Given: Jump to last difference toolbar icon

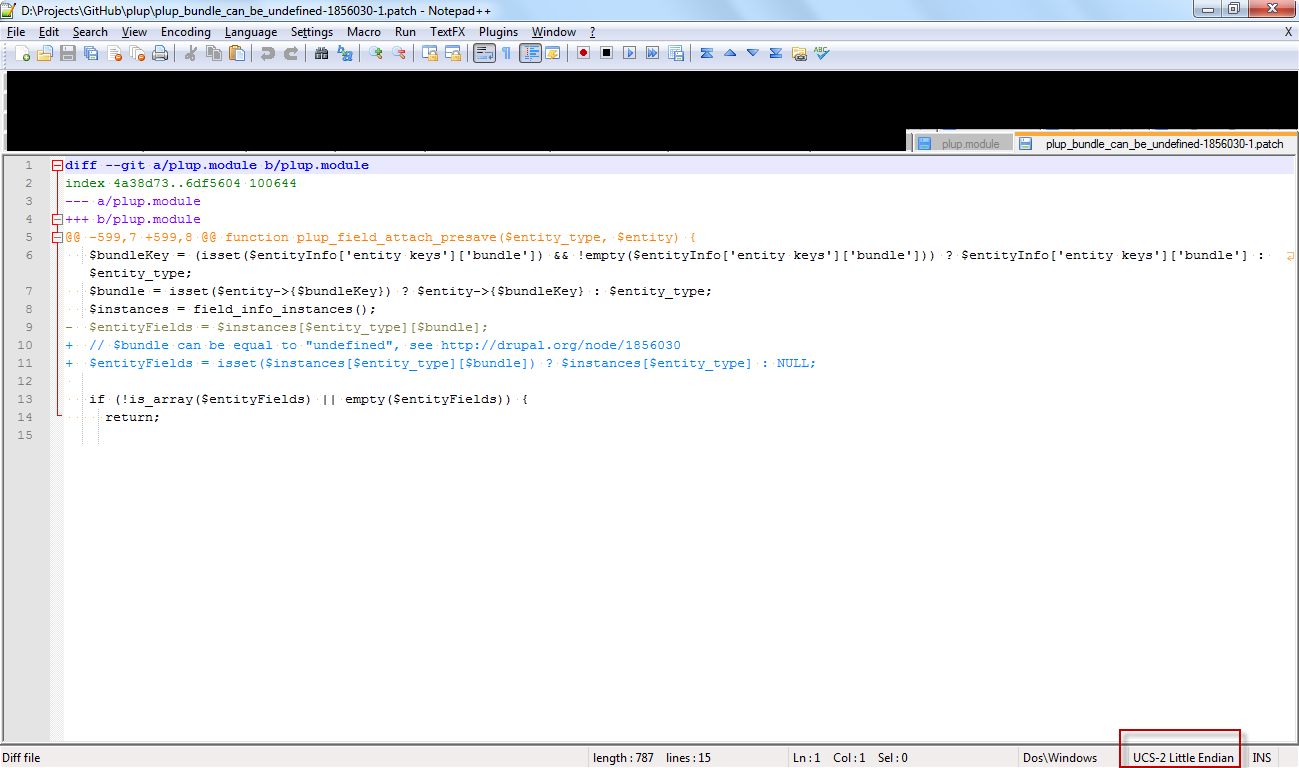Looking at the screenshot, I should tap(775, 53).
